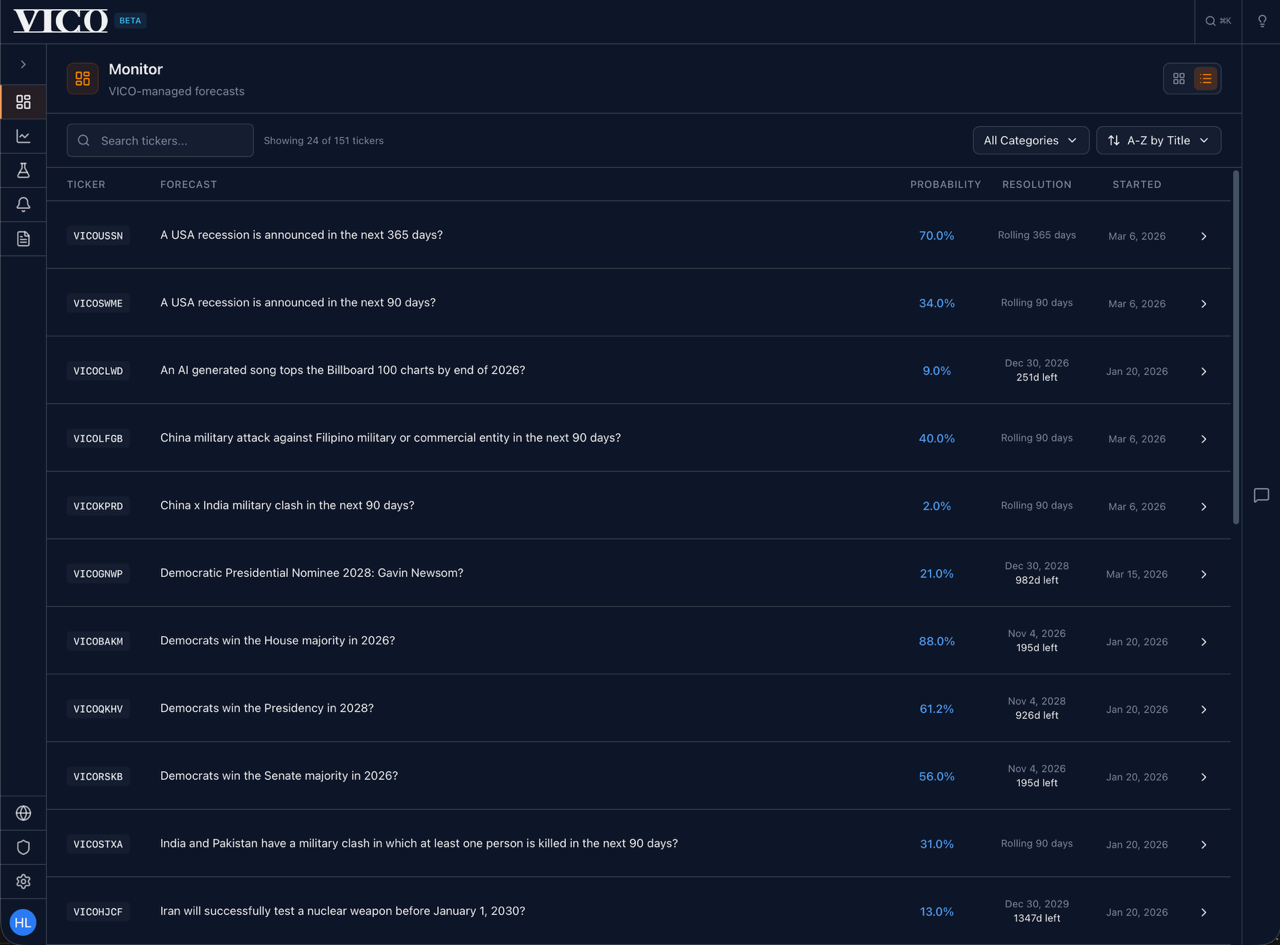Open the lab flask sidebar icon
Image resolution: width=1280 pixels, height=945 pixels.
(x=23, y=170)
